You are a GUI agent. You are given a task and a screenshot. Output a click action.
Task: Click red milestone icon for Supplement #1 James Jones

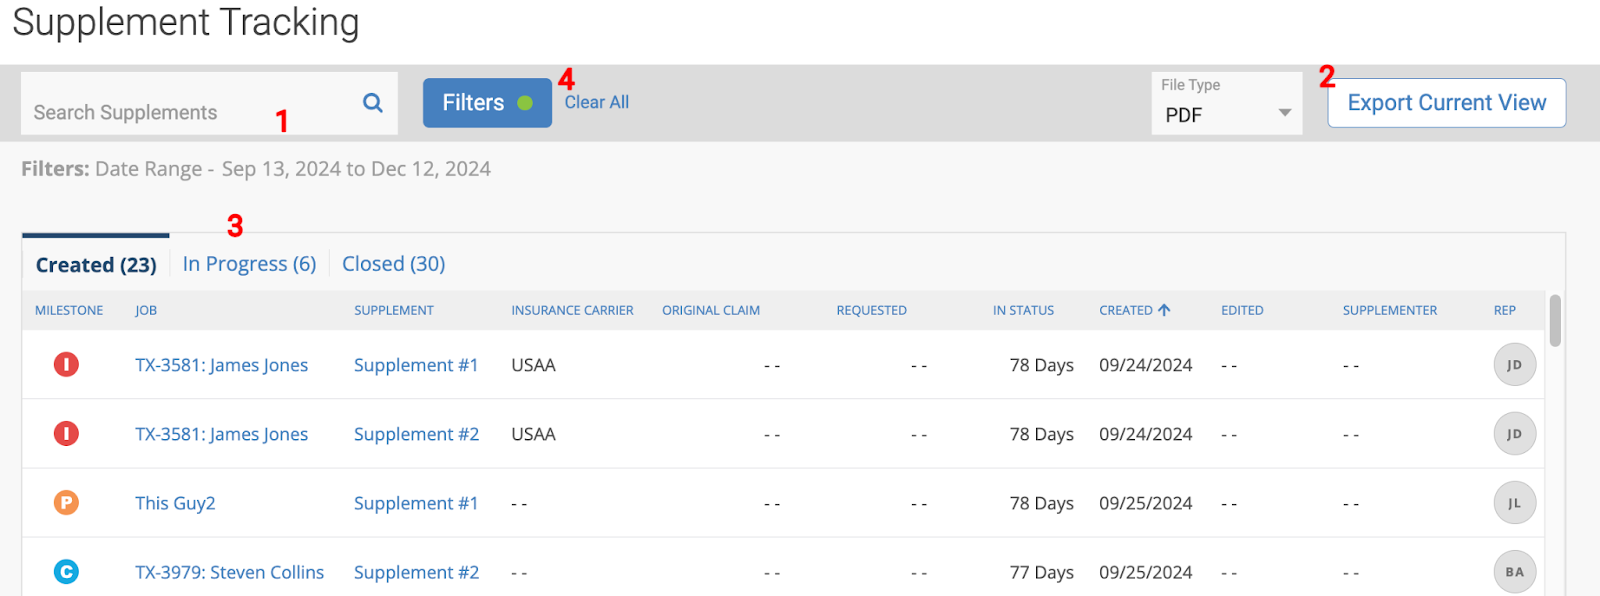[x=66, y=364]
